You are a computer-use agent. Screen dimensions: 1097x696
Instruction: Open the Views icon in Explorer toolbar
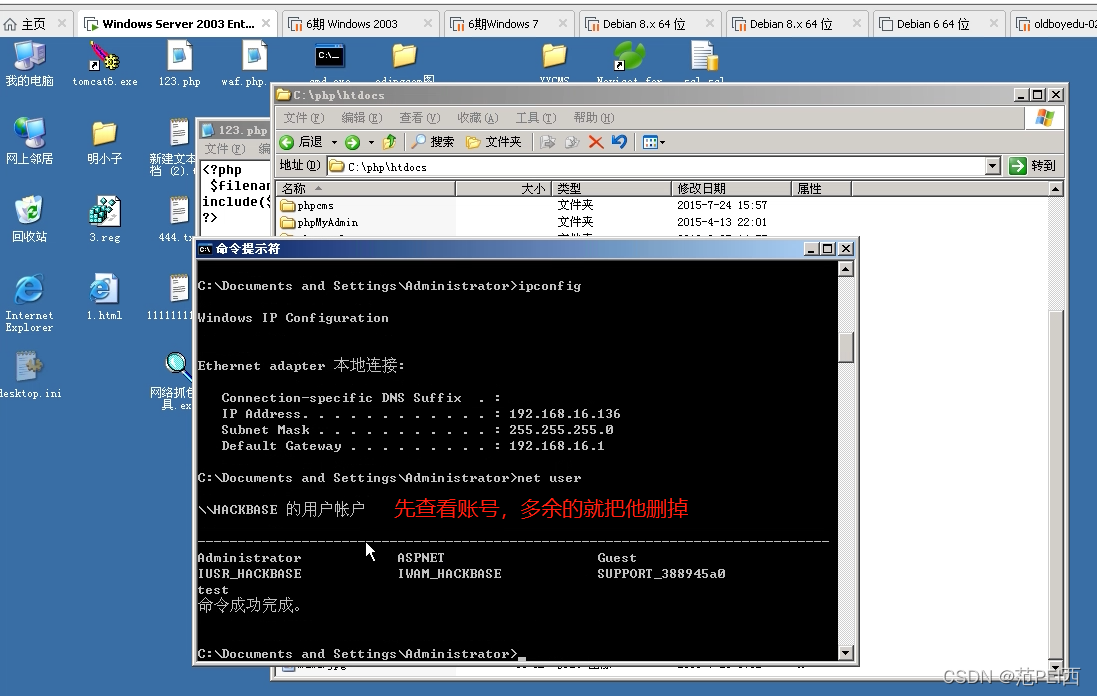651,142
